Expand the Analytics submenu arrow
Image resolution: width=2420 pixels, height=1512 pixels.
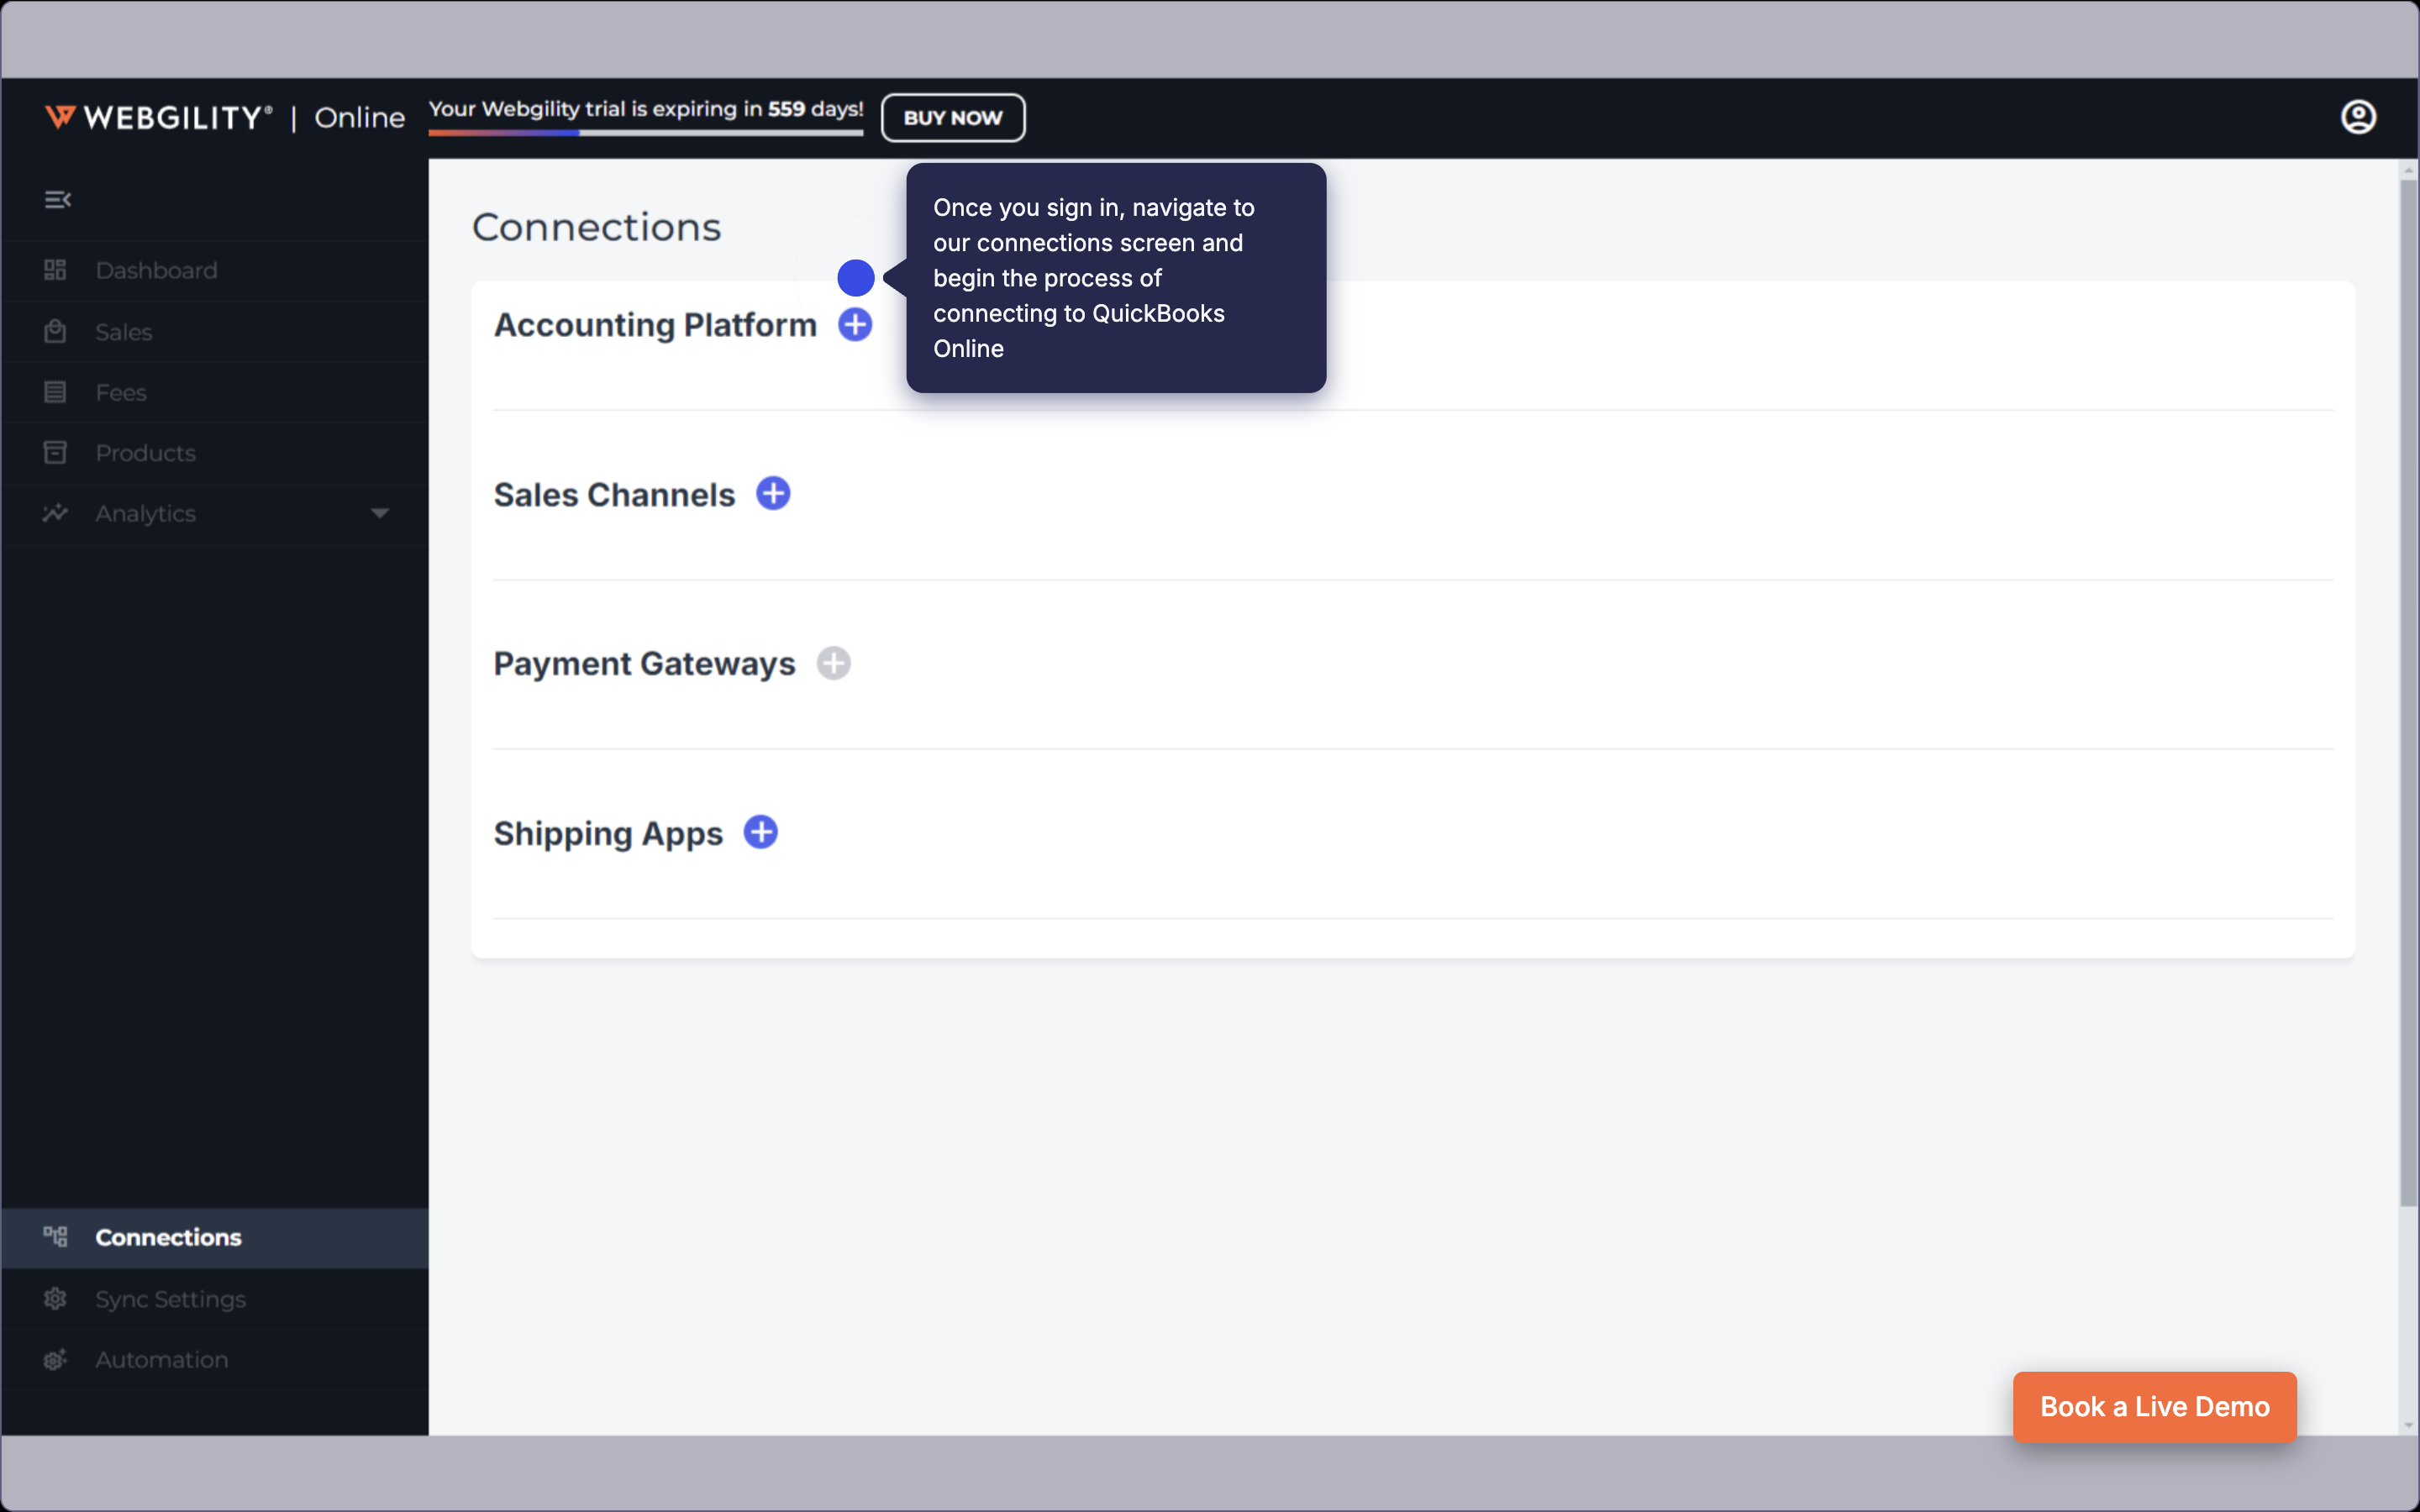[380, 514]
